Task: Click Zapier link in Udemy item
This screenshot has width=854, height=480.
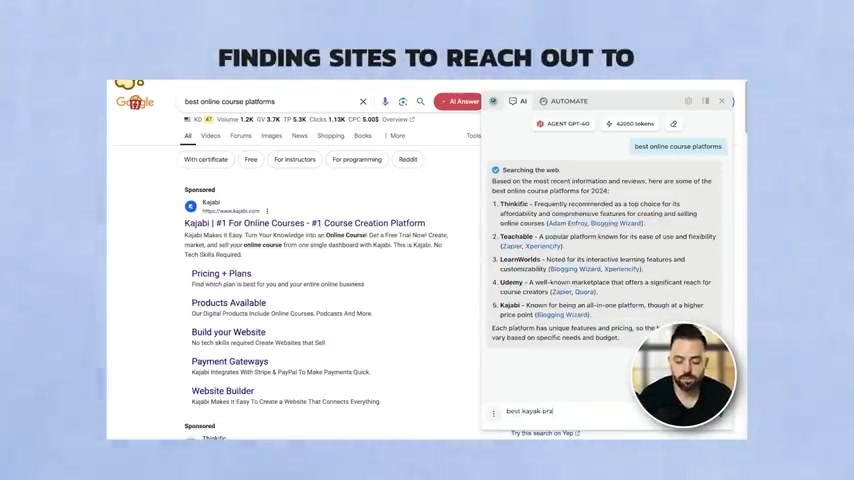Action: [562, 292]
